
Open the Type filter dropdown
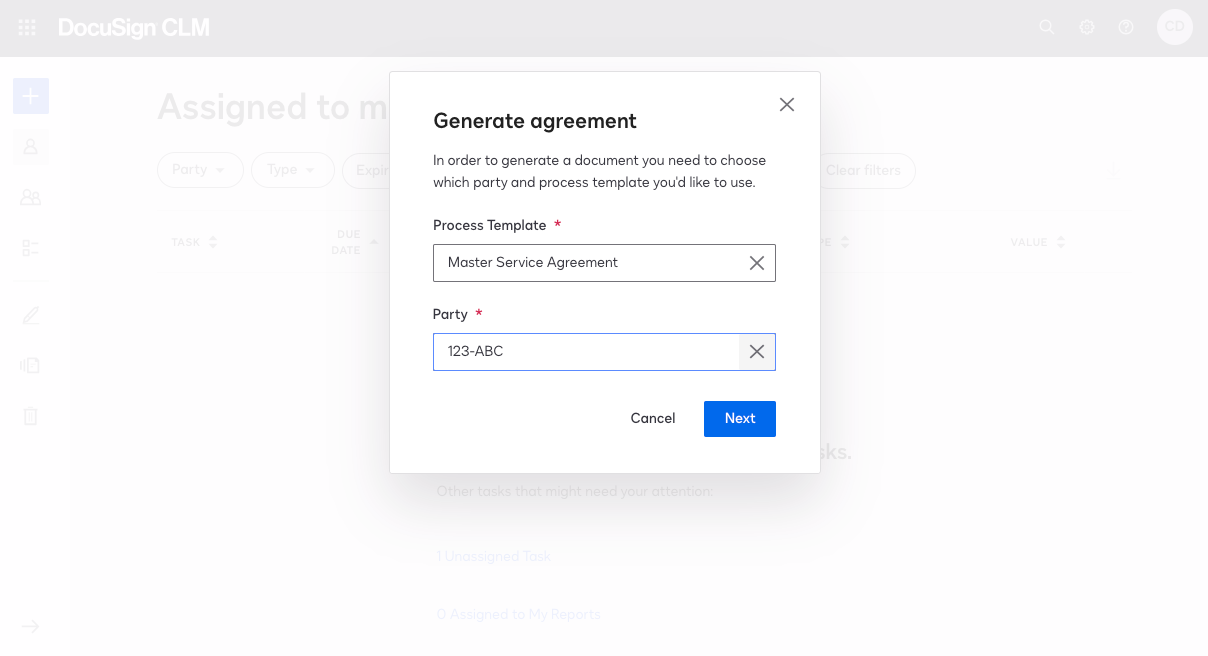click(292, 170)
